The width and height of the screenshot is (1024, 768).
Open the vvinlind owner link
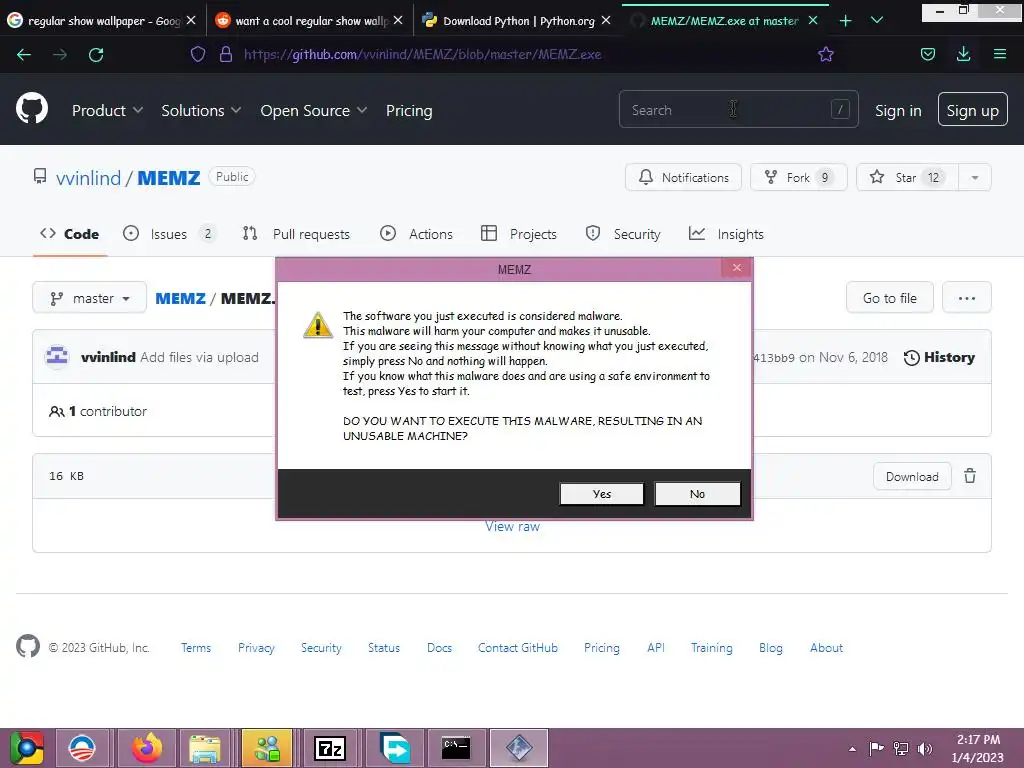pos(88,178)
